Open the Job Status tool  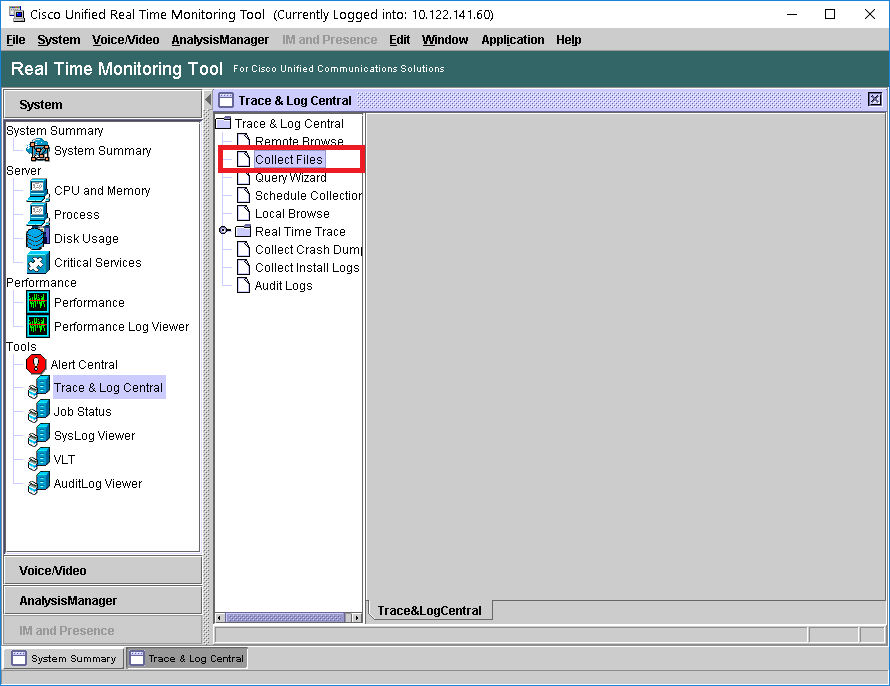[85, 411]
